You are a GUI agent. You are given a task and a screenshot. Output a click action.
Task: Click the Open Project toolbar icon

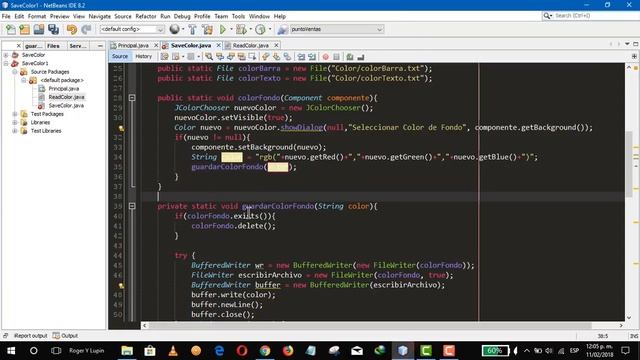[x=39, y=29]
